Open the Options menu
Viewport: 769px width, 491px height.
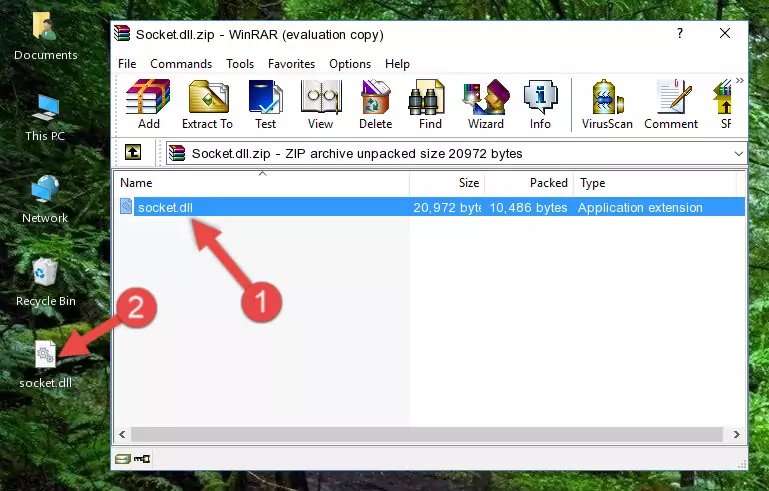click(350, 64)
